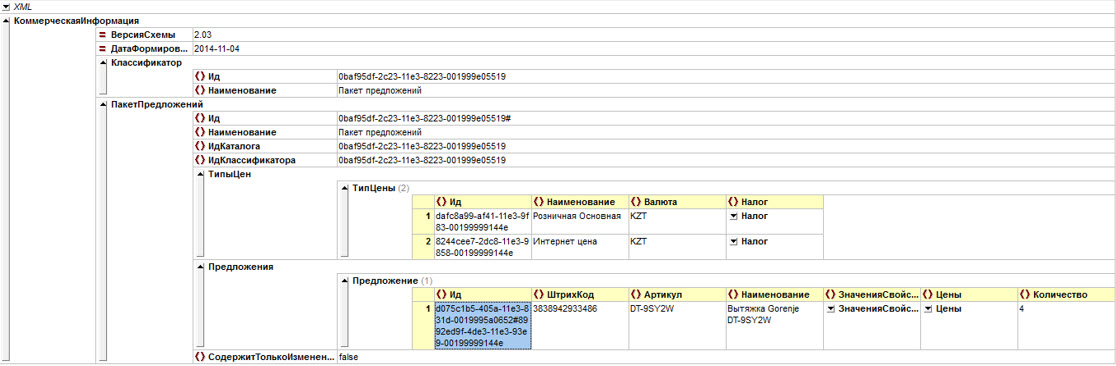Collapse the ТипыЦен node
Image resolution: width=1116 pixels, height=366 pixels.
coord(200,175)
